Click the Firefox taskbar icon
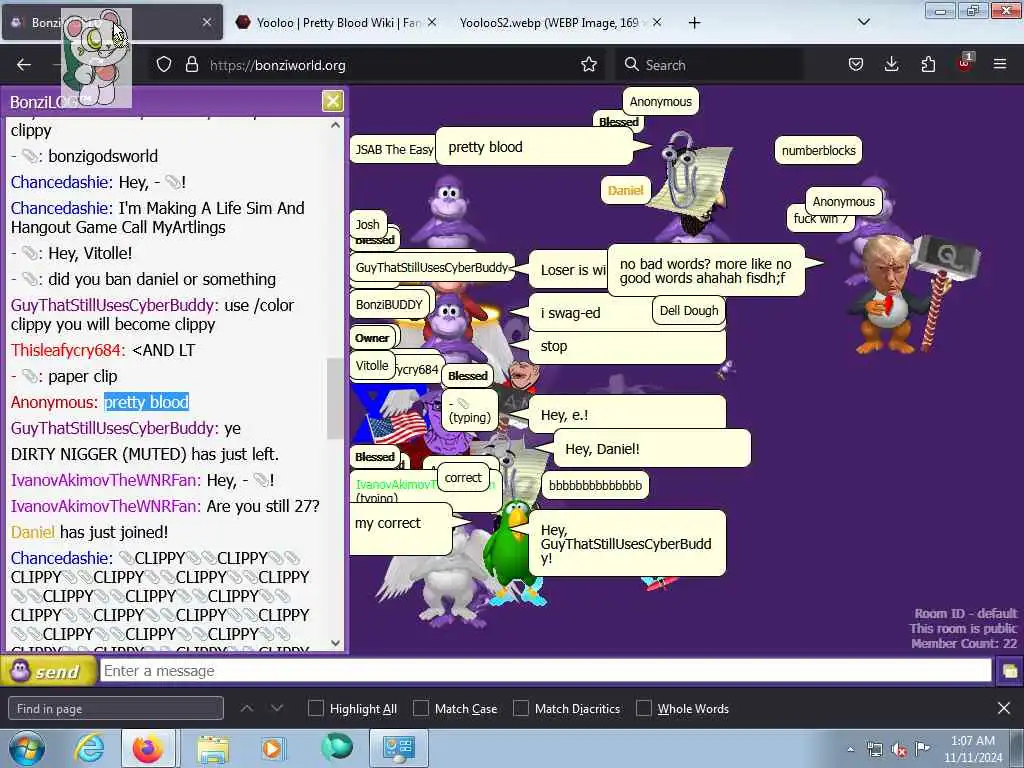 (x=148, y=748)
